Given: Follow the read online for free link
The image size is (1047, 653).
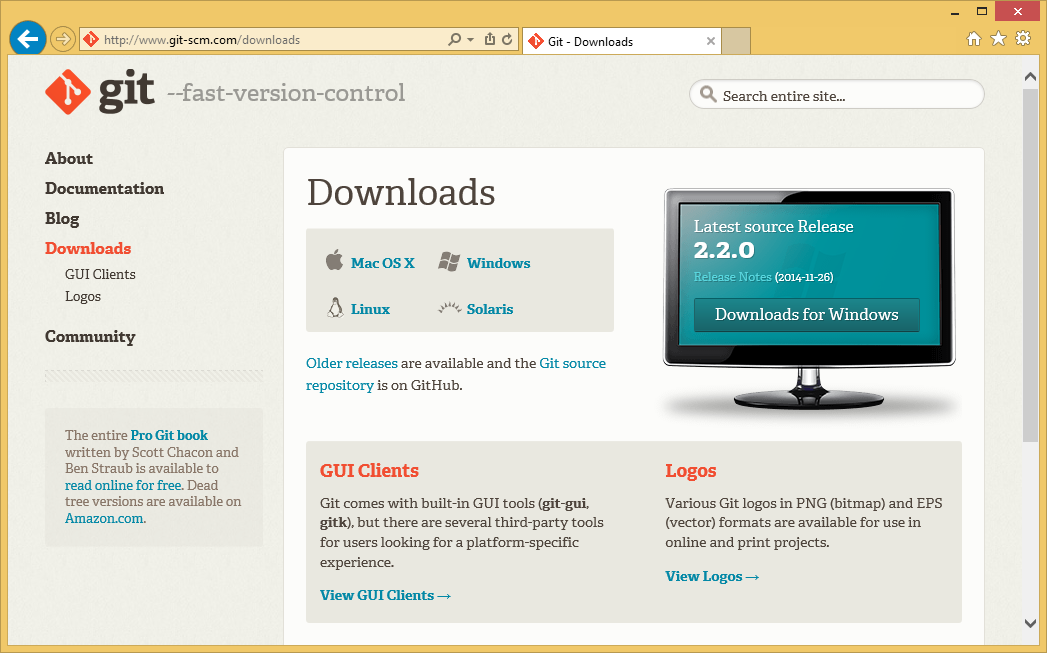Looking at the screenshot, I should tap(123, 485).
